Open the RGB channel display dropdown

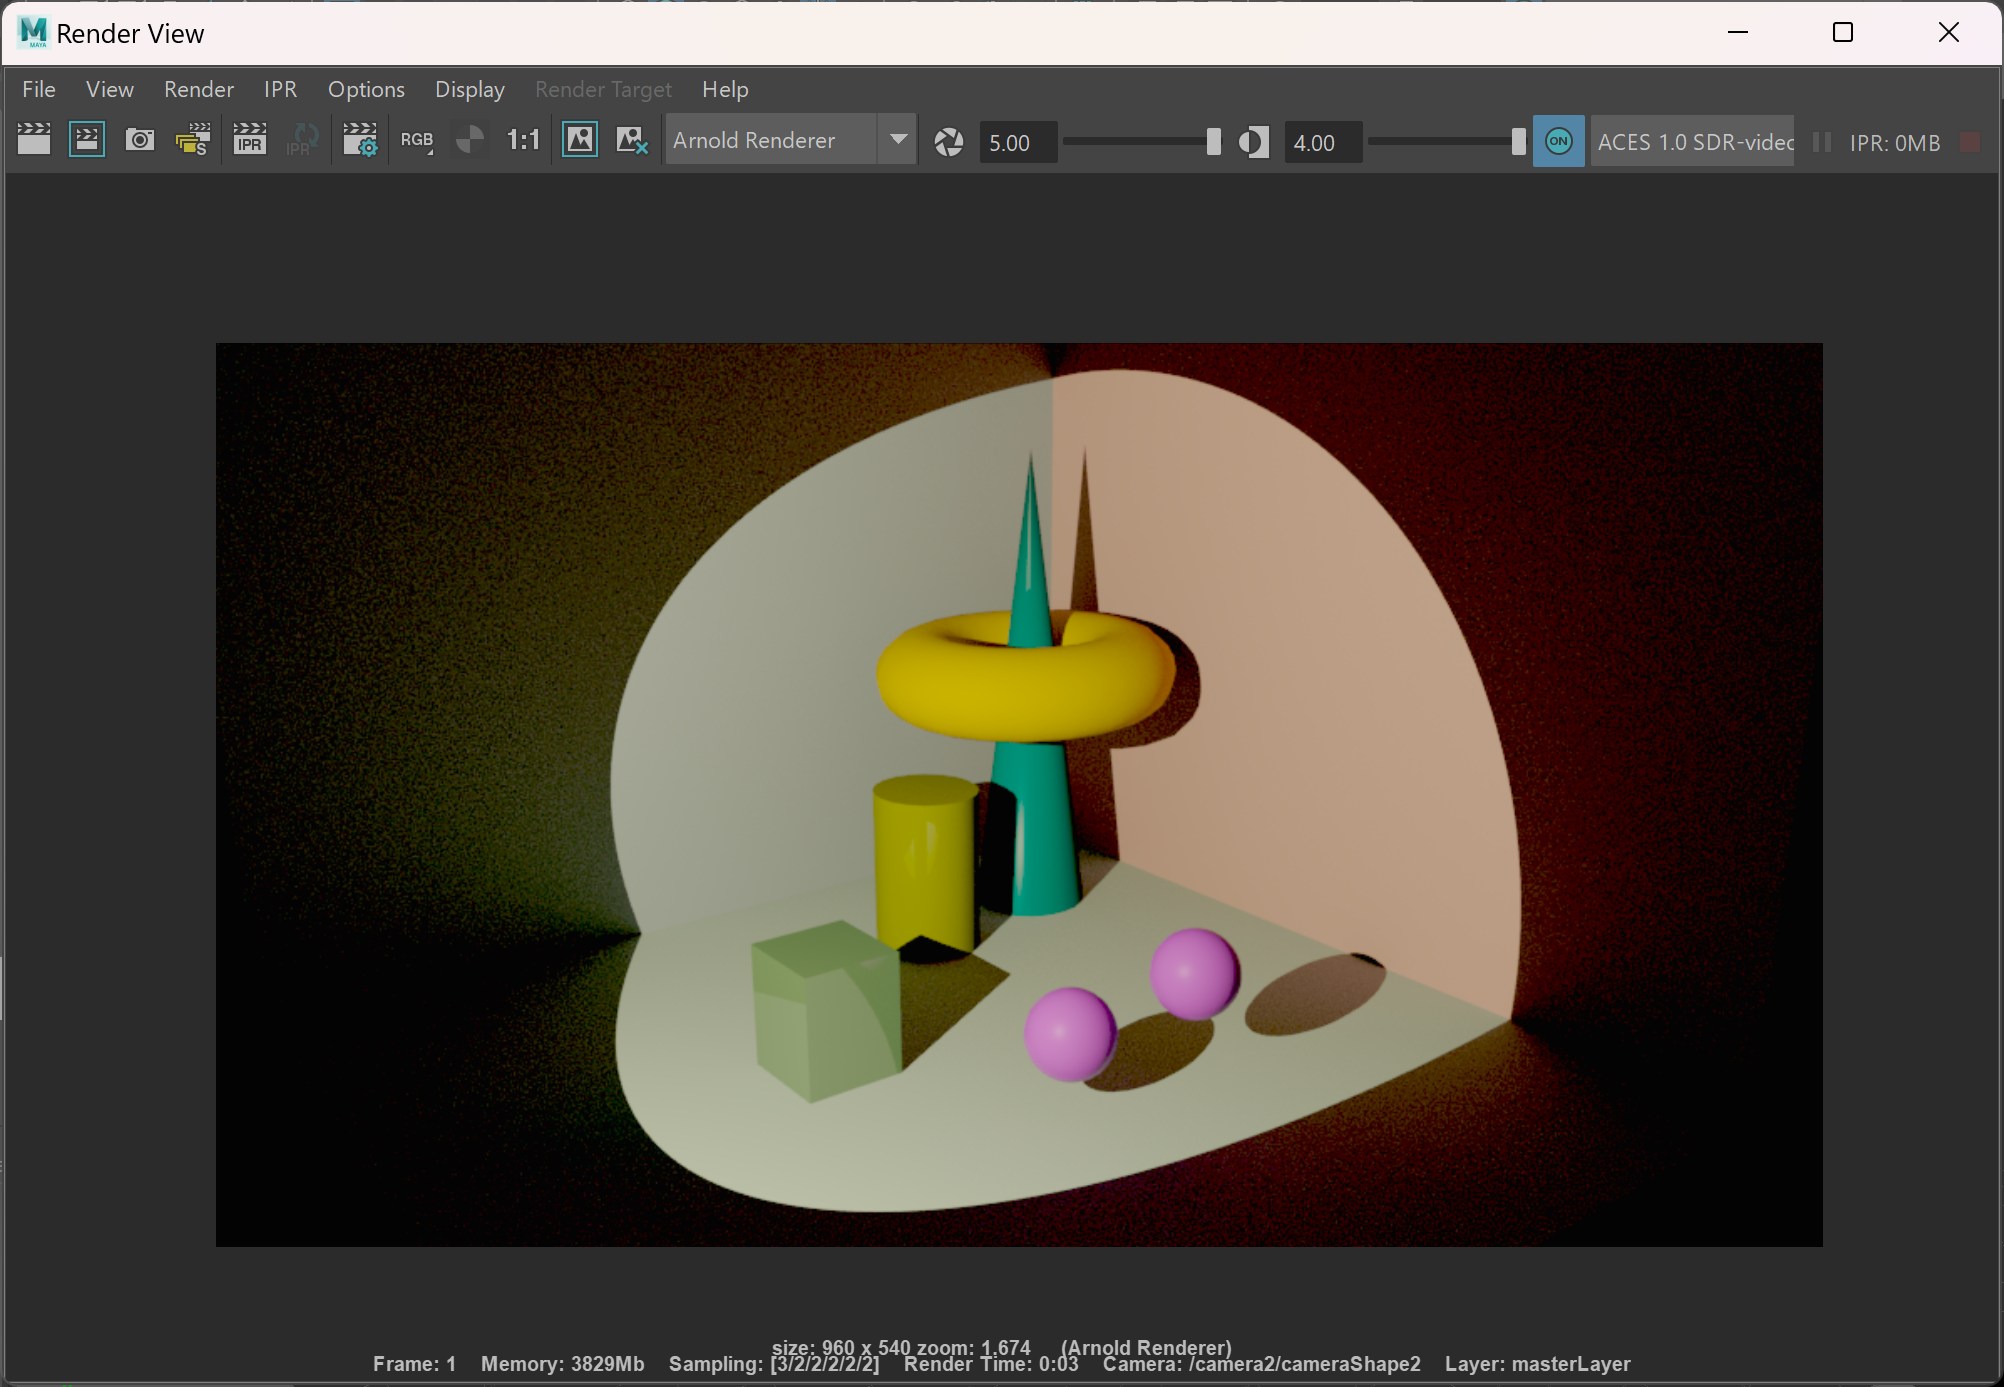point(417,140)
